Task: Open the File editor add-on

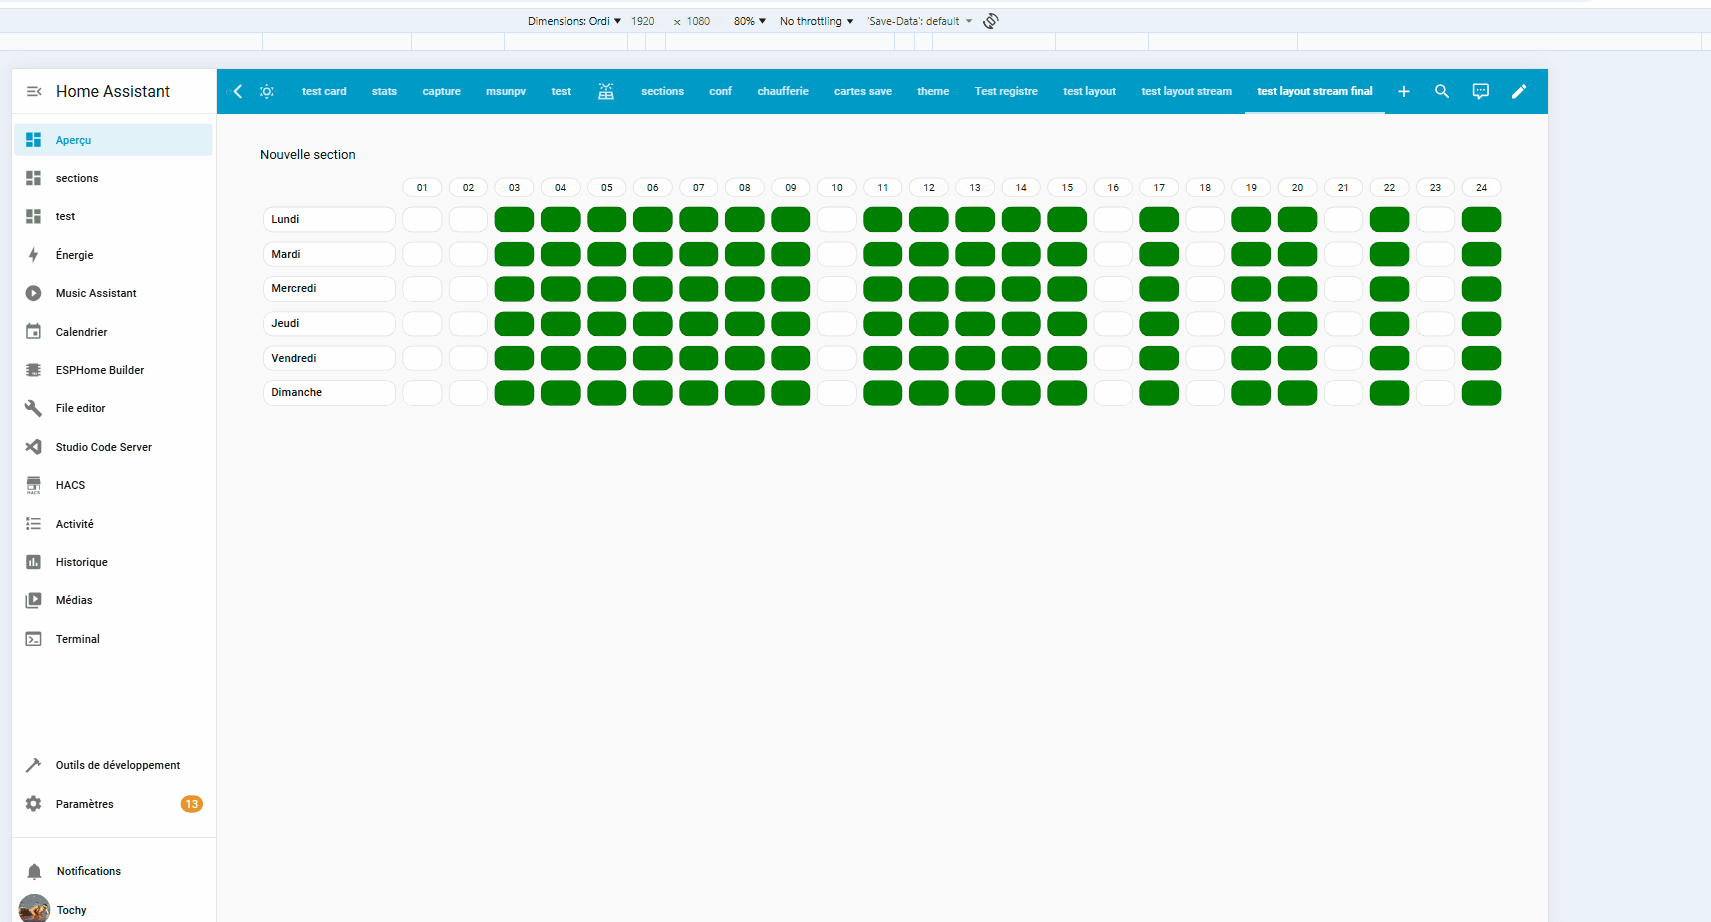Action: [x=114, y=408]
